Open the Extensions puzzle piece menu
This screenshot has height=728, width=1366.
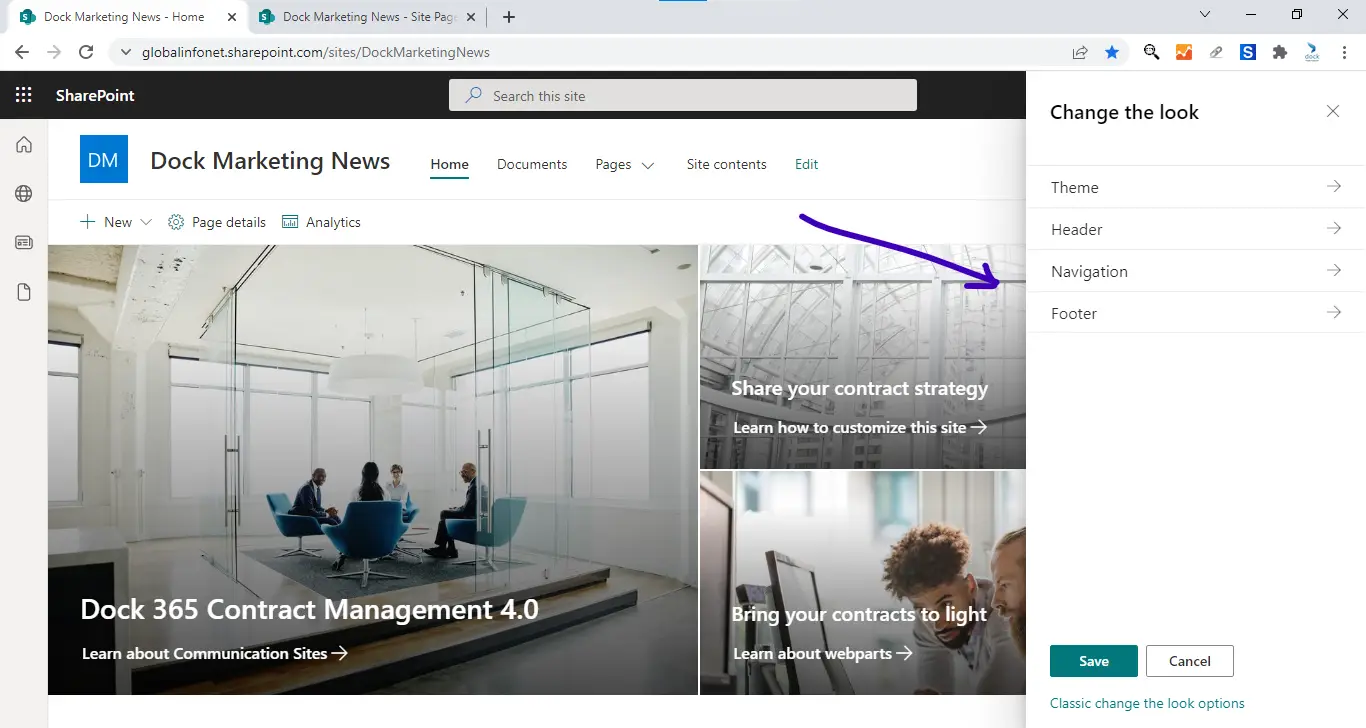(1280, 52)
